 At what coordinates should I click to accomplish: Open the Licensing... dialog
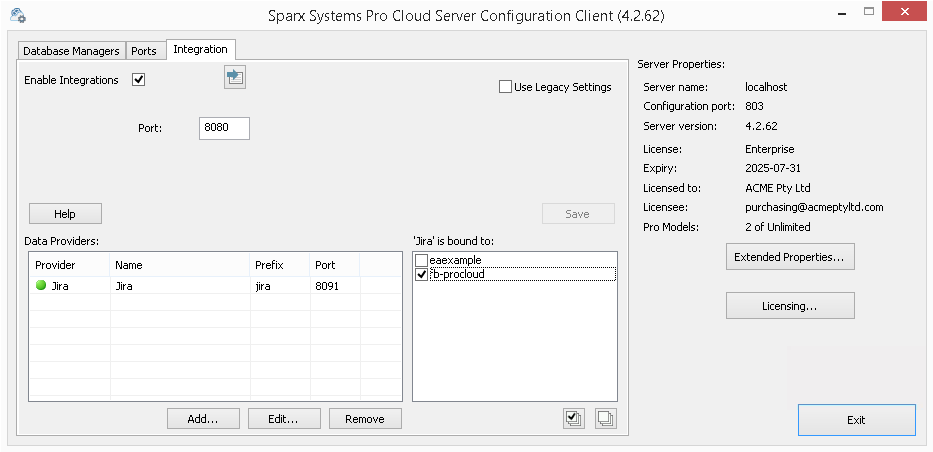pos(789,306)
